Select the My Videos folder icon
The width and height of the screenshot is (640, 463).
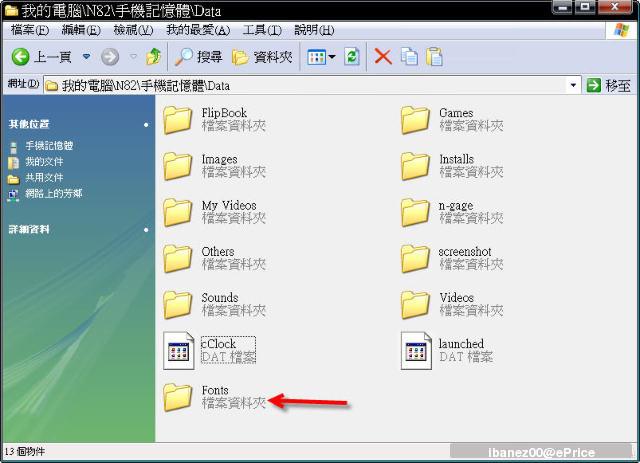pos(178,212)
